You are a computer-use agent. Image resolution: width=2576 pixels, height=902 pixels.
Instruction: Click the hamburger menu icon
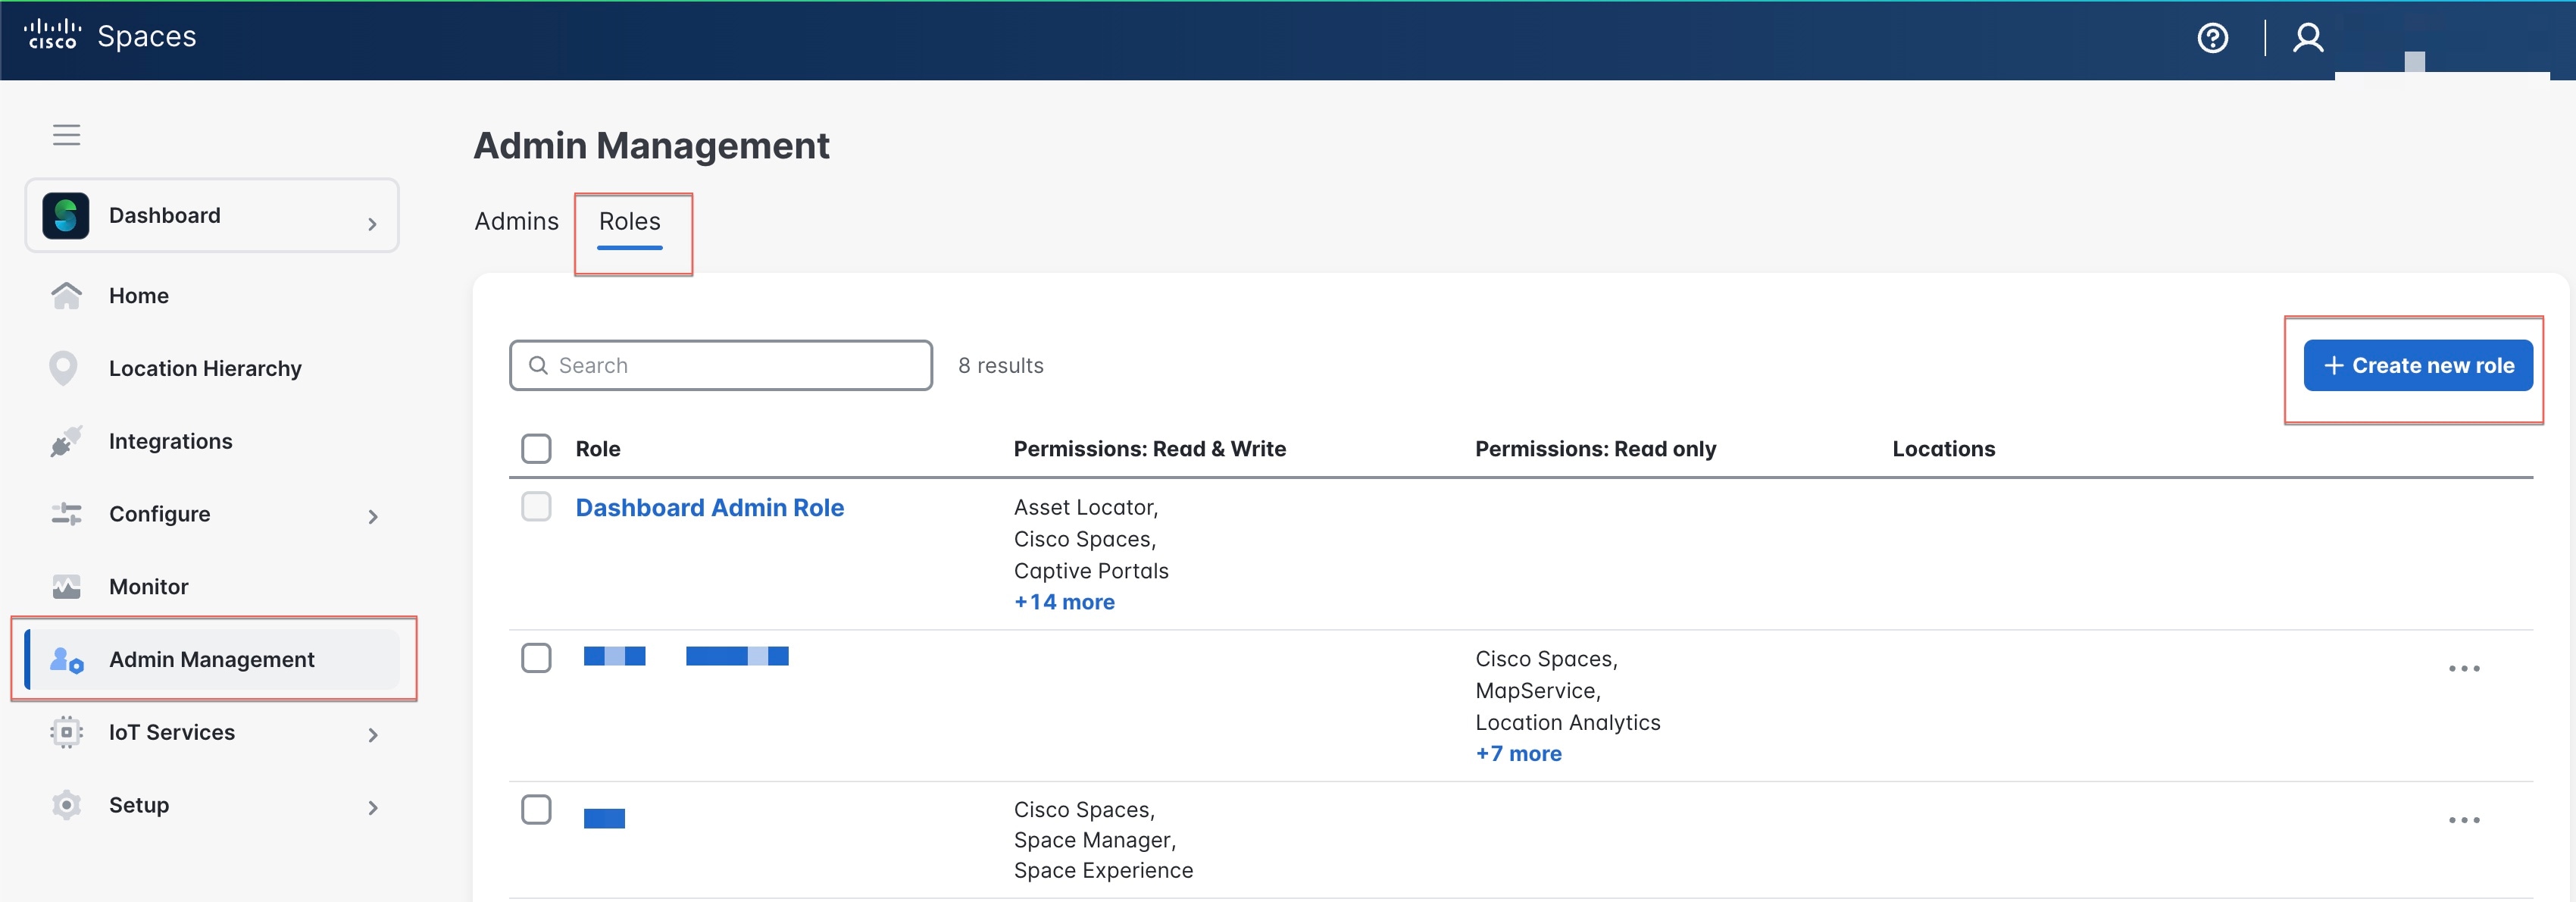tap(66, 134)
